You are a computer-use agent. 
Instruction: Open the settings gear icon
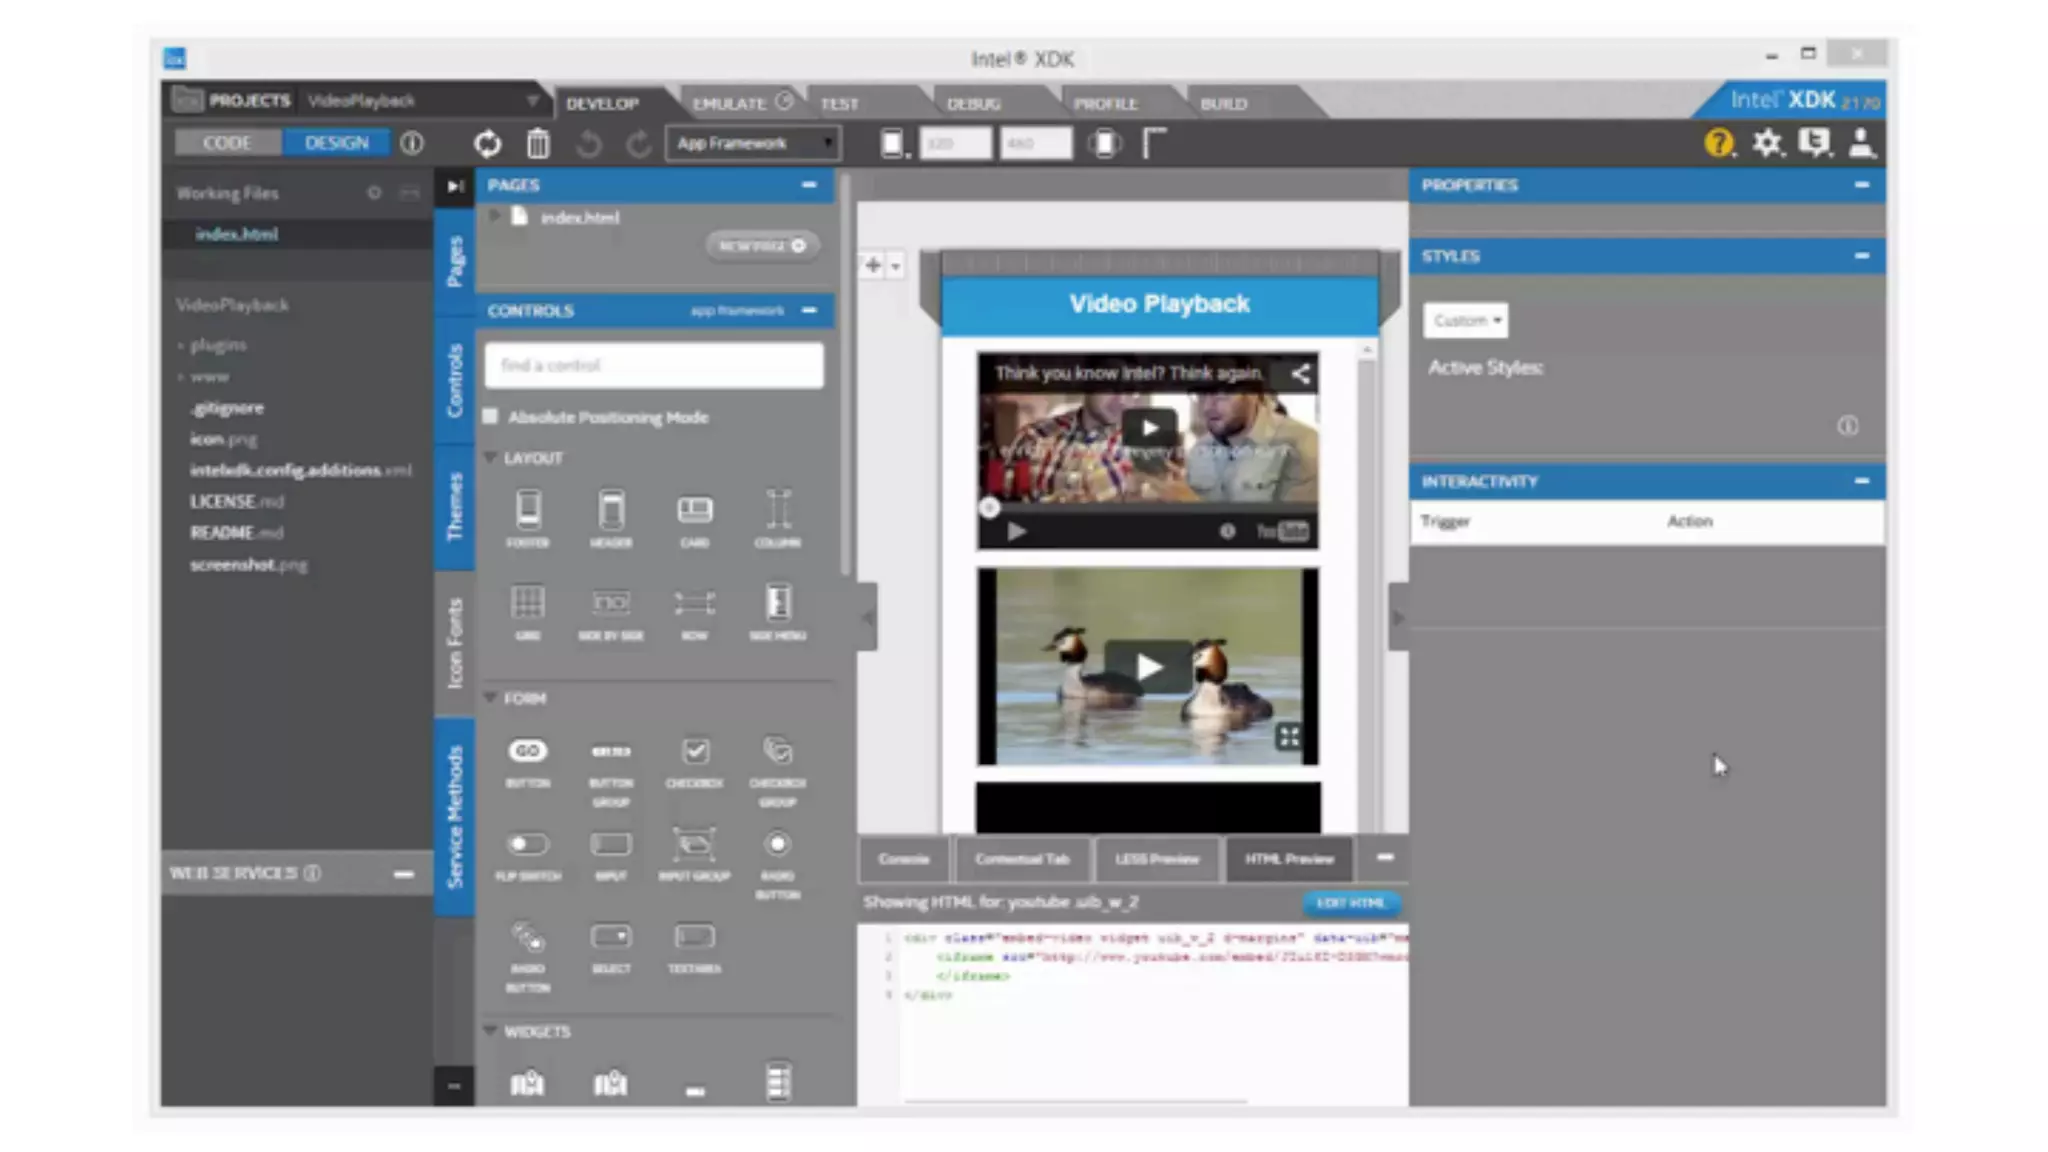tap(1767, 143)
